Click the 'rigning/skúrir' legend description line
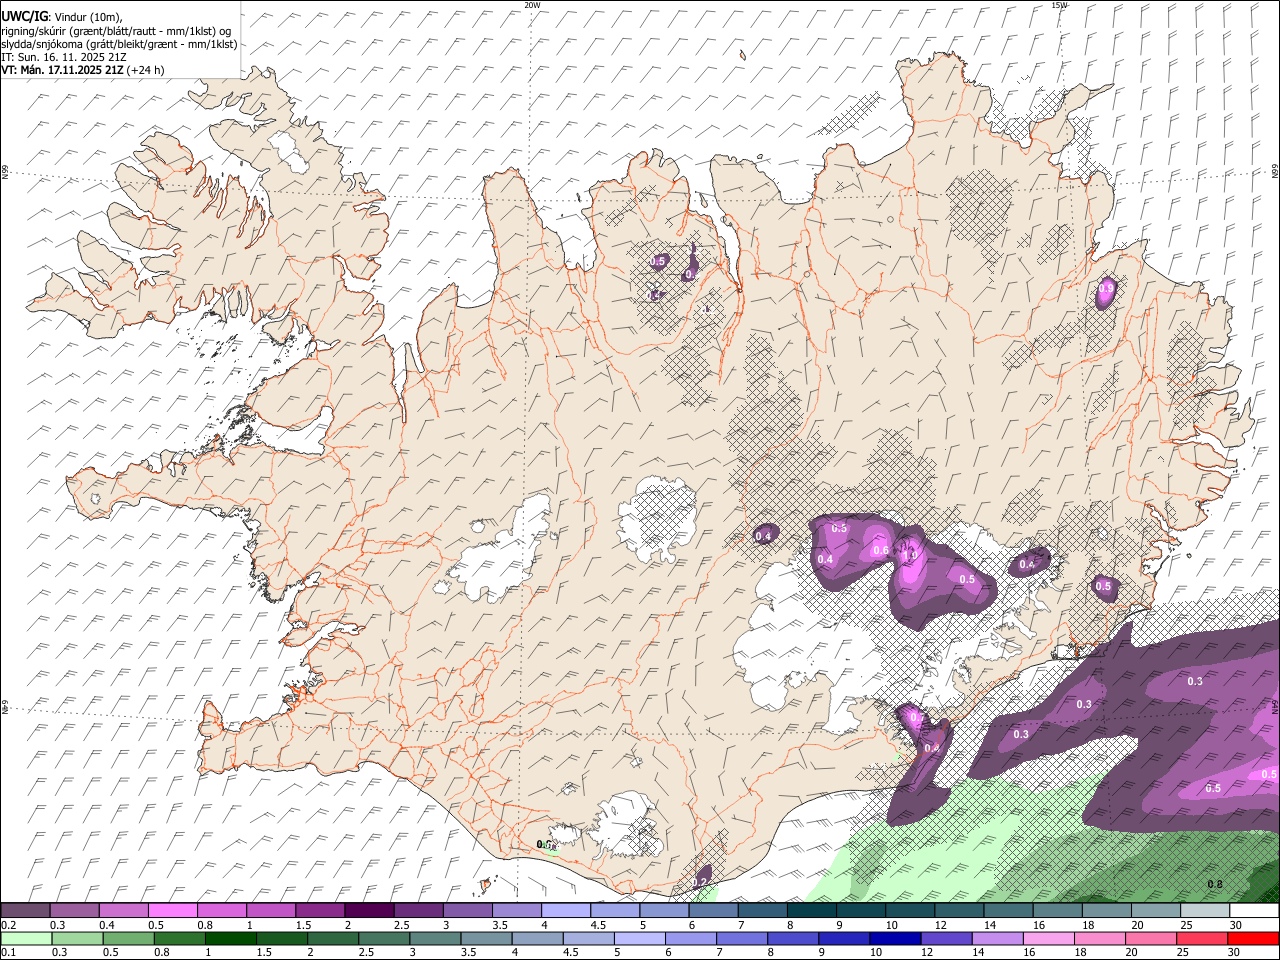The width and height of the screenshot is (1280, 960). point(116,30)
